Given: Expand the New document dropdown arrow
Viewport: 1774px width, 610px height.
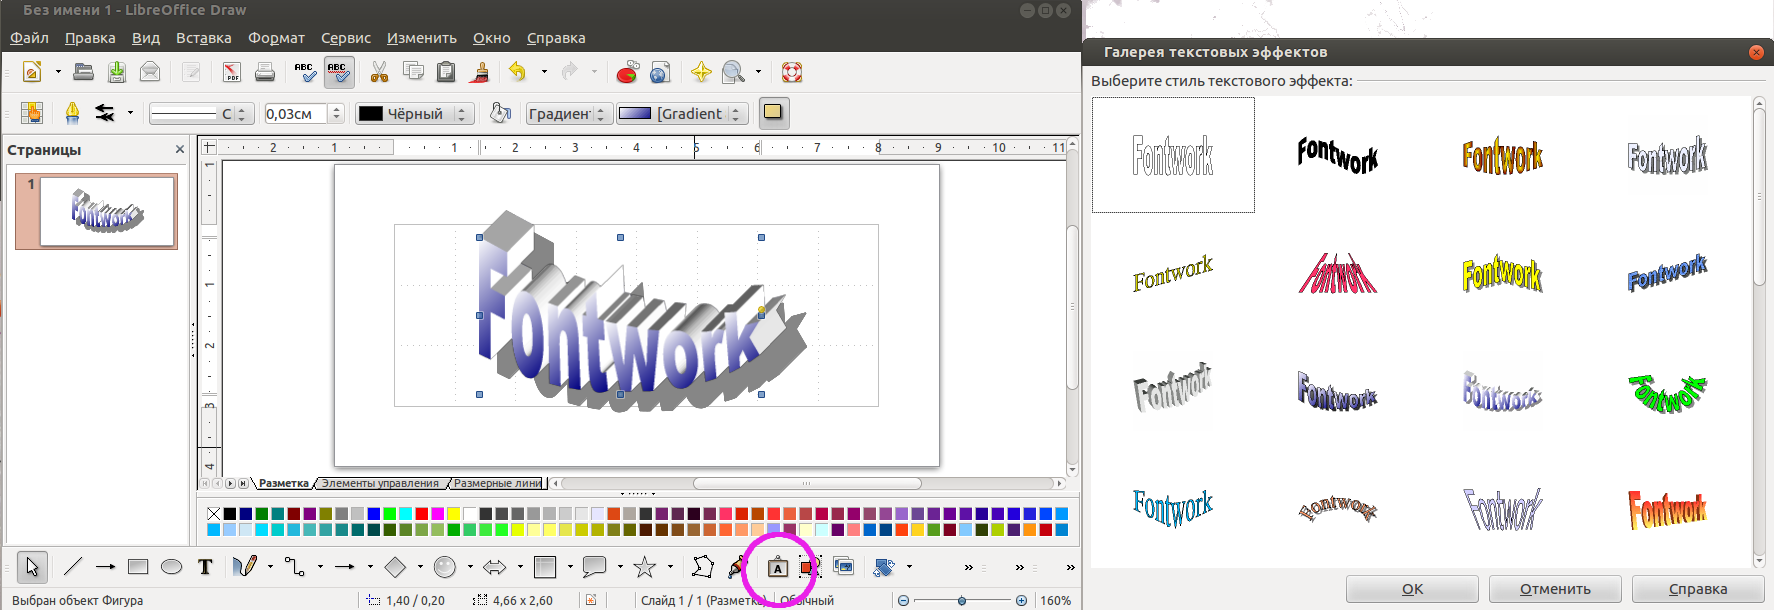Looking at the screenshot, I should [x=58, y=72].
